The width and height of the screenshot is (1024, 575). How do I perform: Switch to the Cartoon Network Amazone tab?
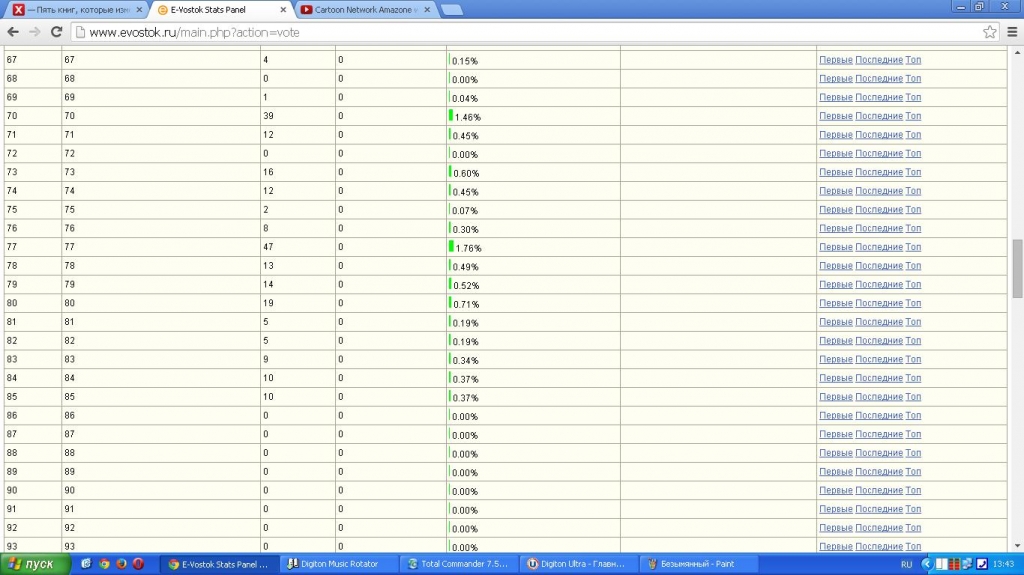pos(365,10)
